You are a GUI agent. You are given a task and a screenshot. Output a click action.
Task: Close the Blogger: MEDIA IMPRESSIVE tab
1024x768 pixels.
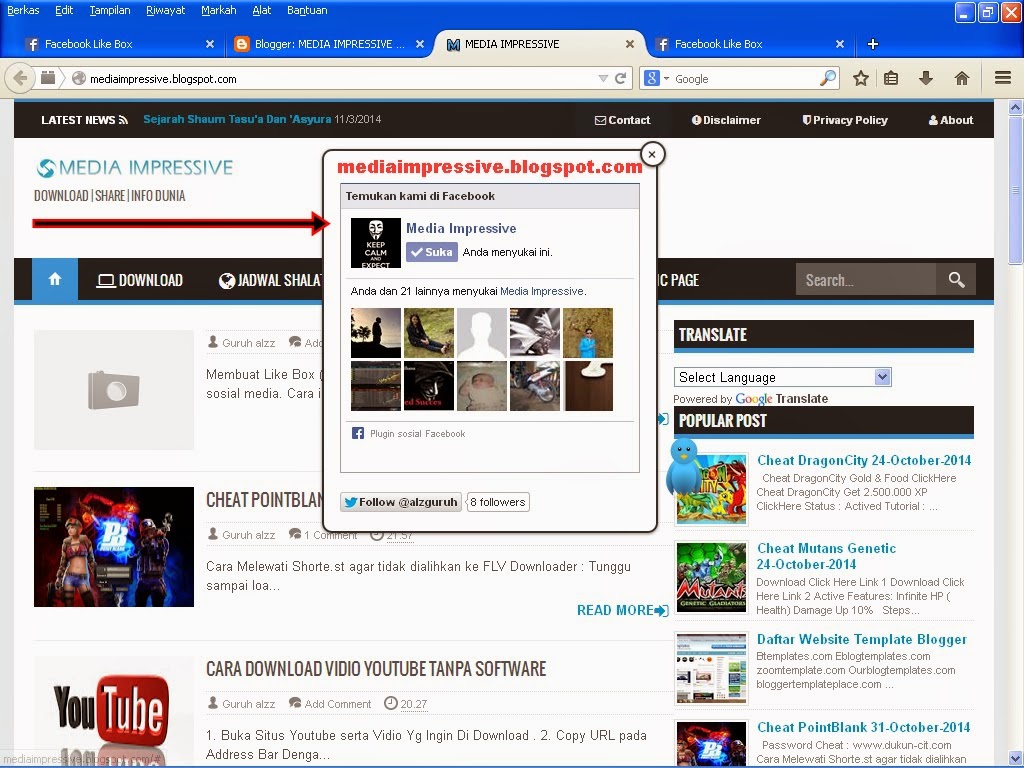[420, 44]
